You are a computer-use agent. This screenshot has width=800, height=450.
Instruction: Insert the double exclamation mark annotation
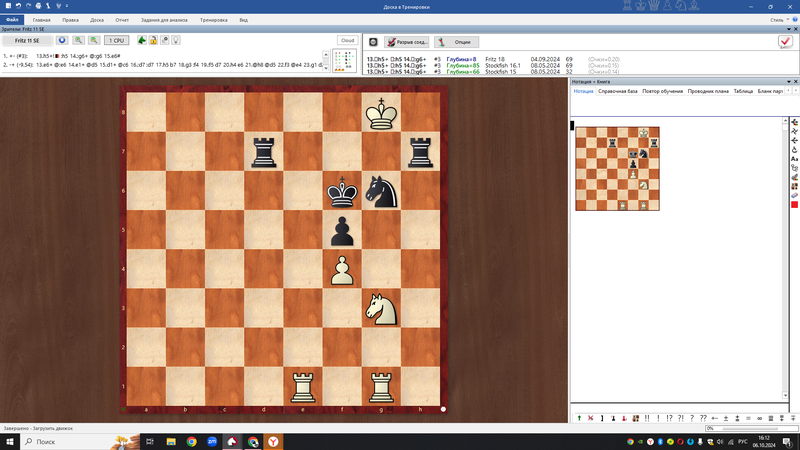click(x=647, y=418)
